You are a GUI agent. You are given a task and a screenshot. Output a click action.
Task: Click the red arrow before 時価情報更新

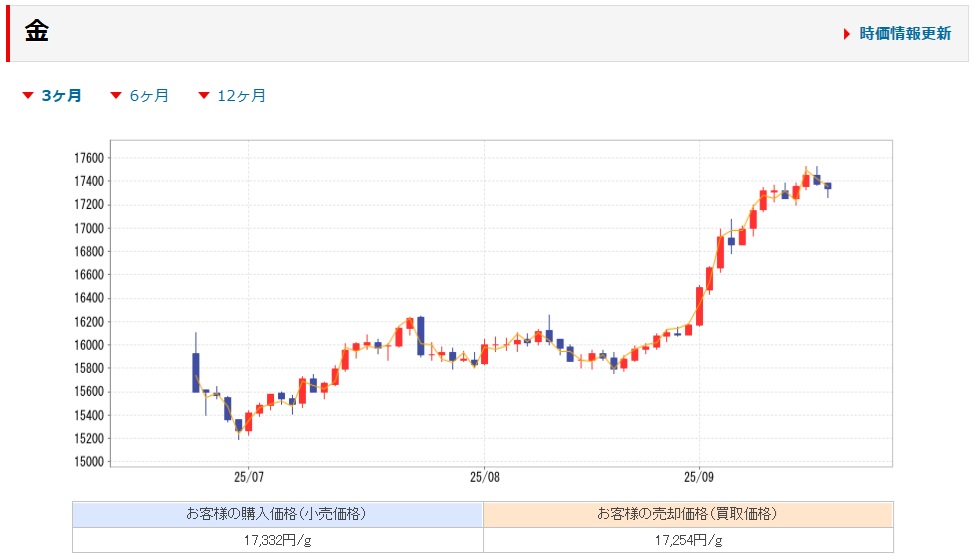(x=847, y=34)
